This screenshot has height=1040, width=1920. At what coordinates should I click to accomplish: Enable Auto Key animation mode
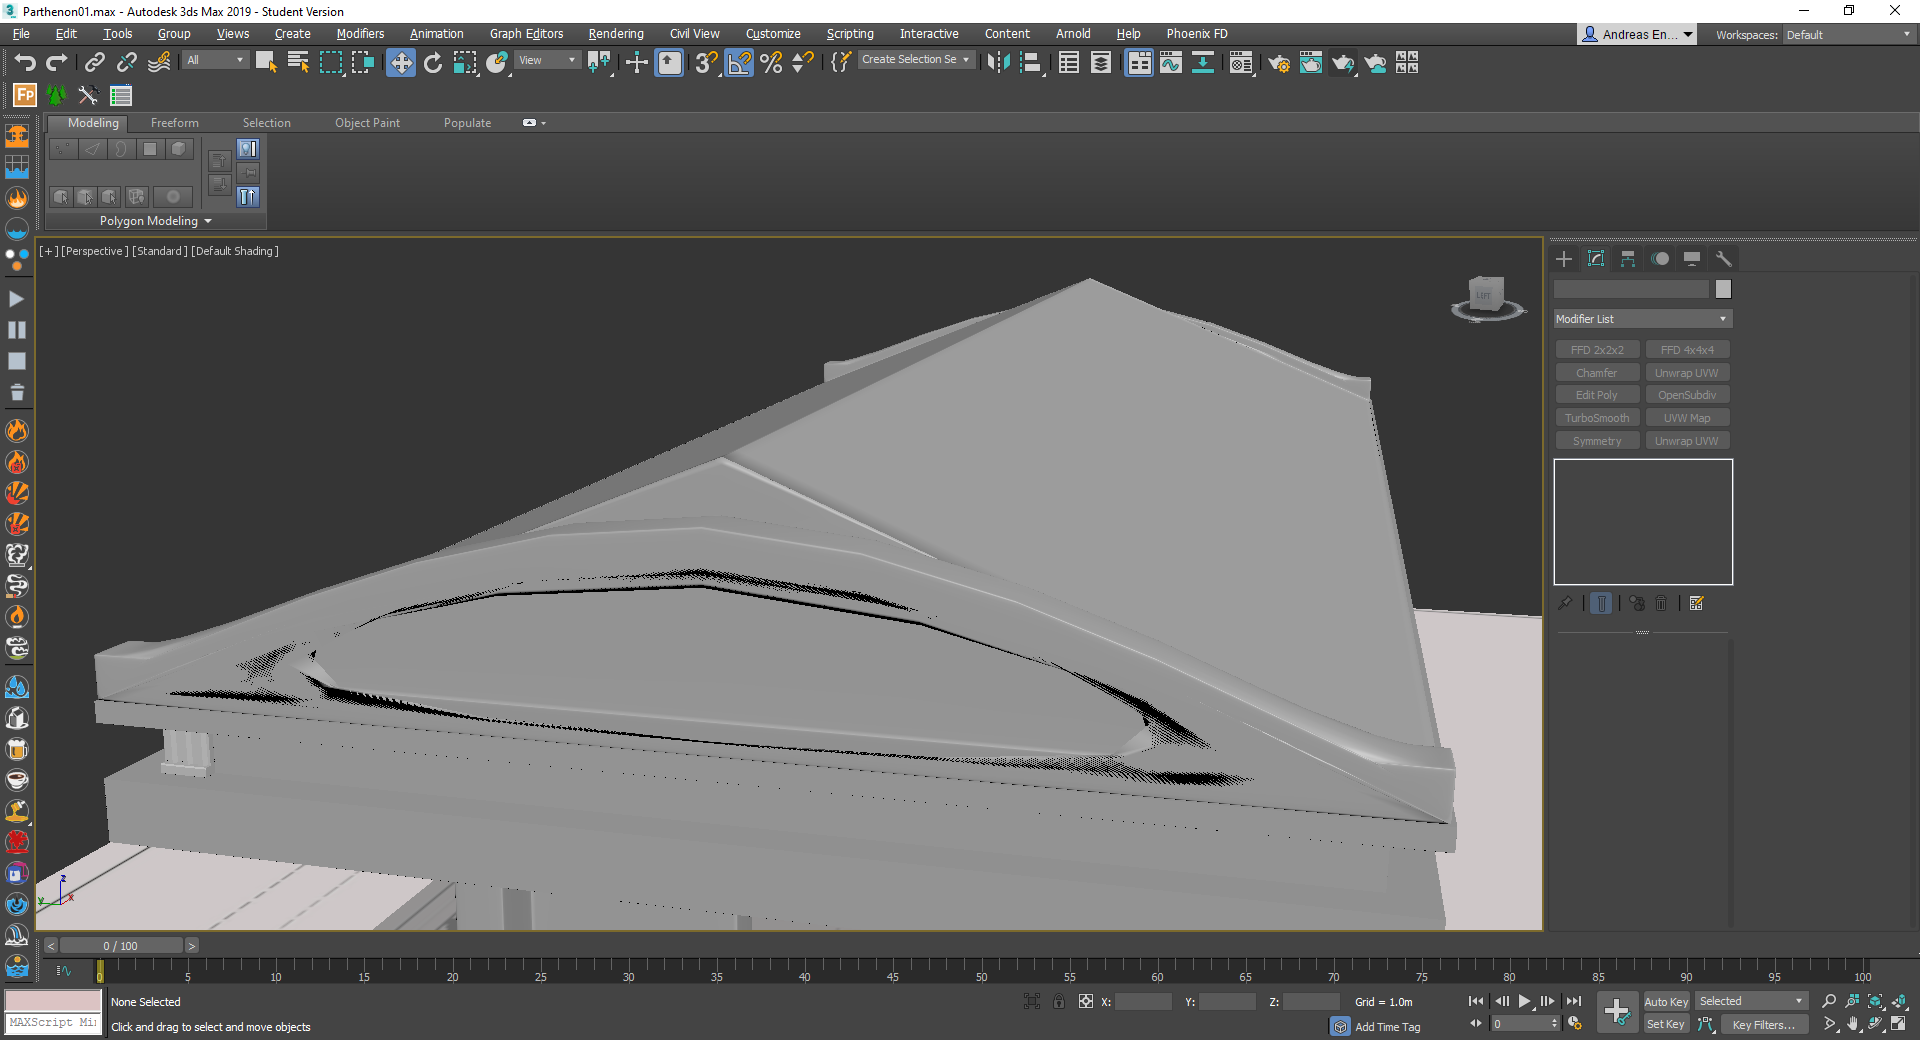click(1666, 1001)
